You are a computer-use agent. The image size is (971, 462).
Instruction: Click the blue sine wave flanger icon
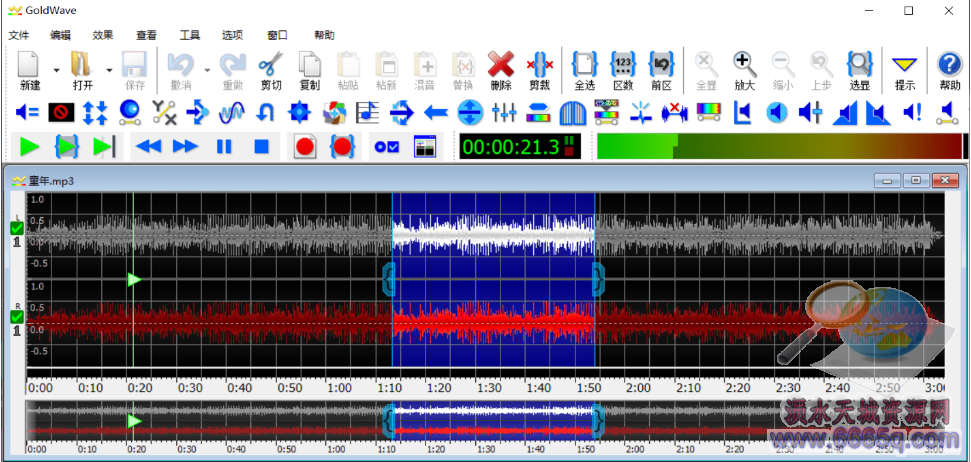pos(232,112)
